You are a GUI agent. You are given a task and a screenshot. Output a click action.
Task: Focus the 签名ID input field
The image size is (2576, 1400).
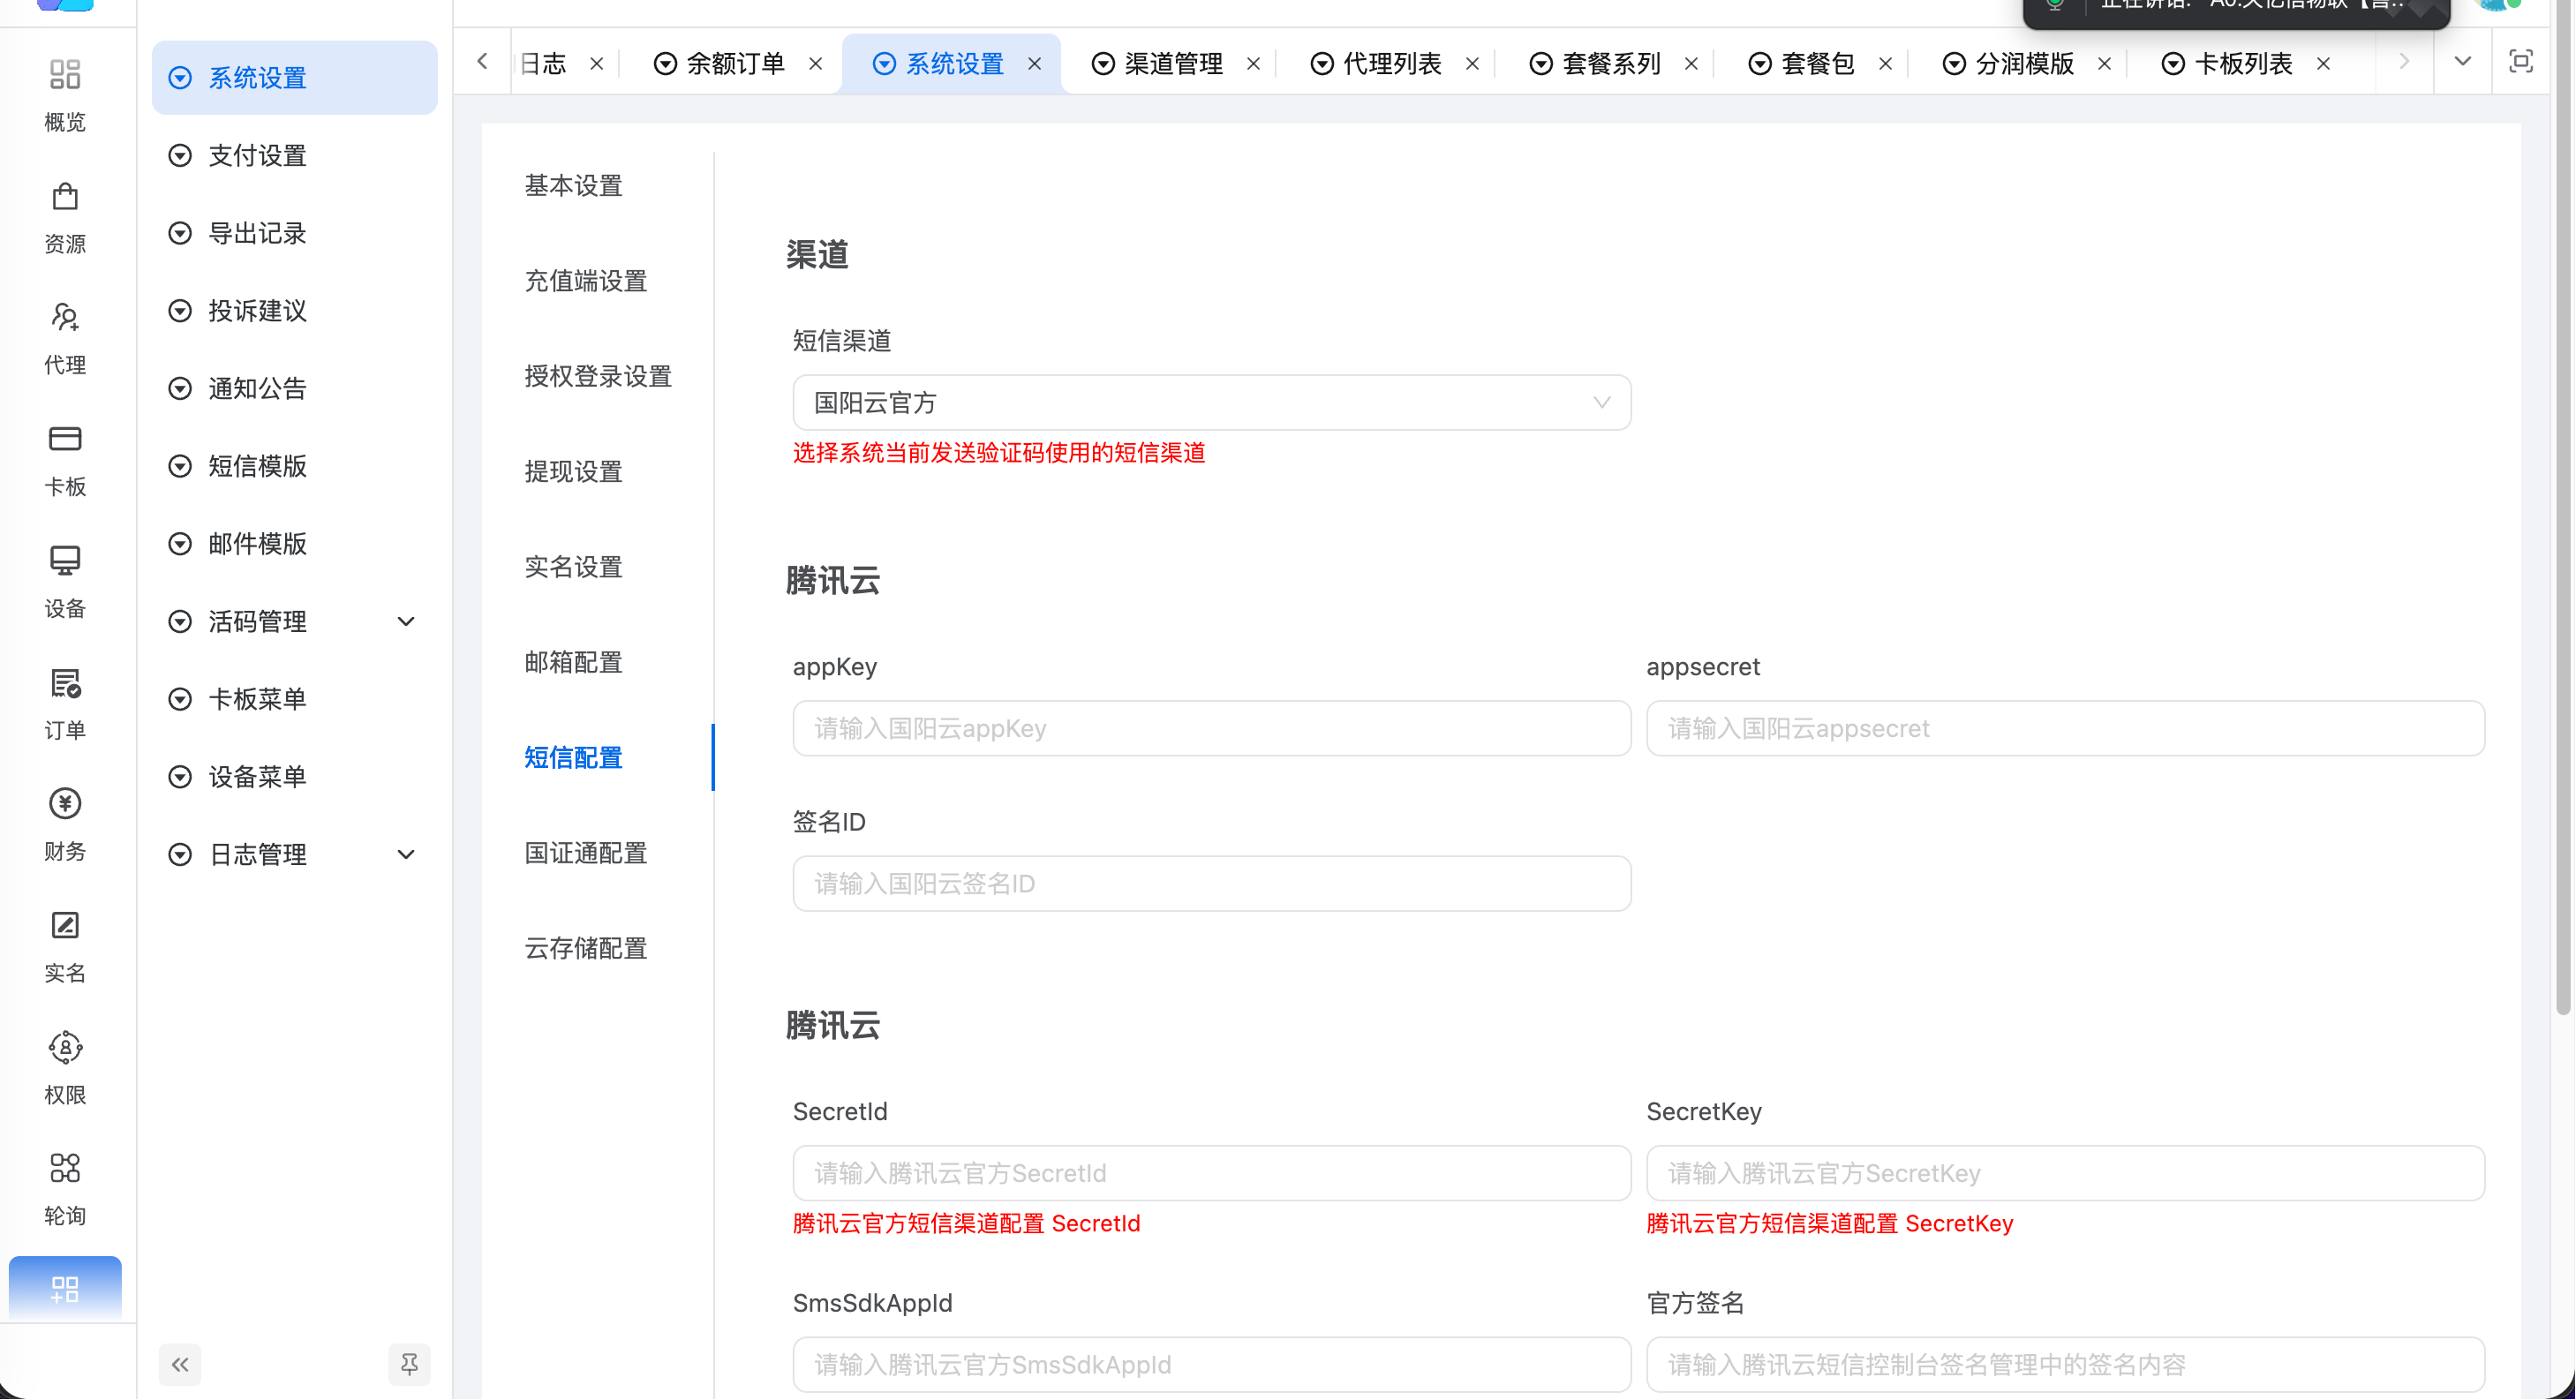pos(1212,884)
